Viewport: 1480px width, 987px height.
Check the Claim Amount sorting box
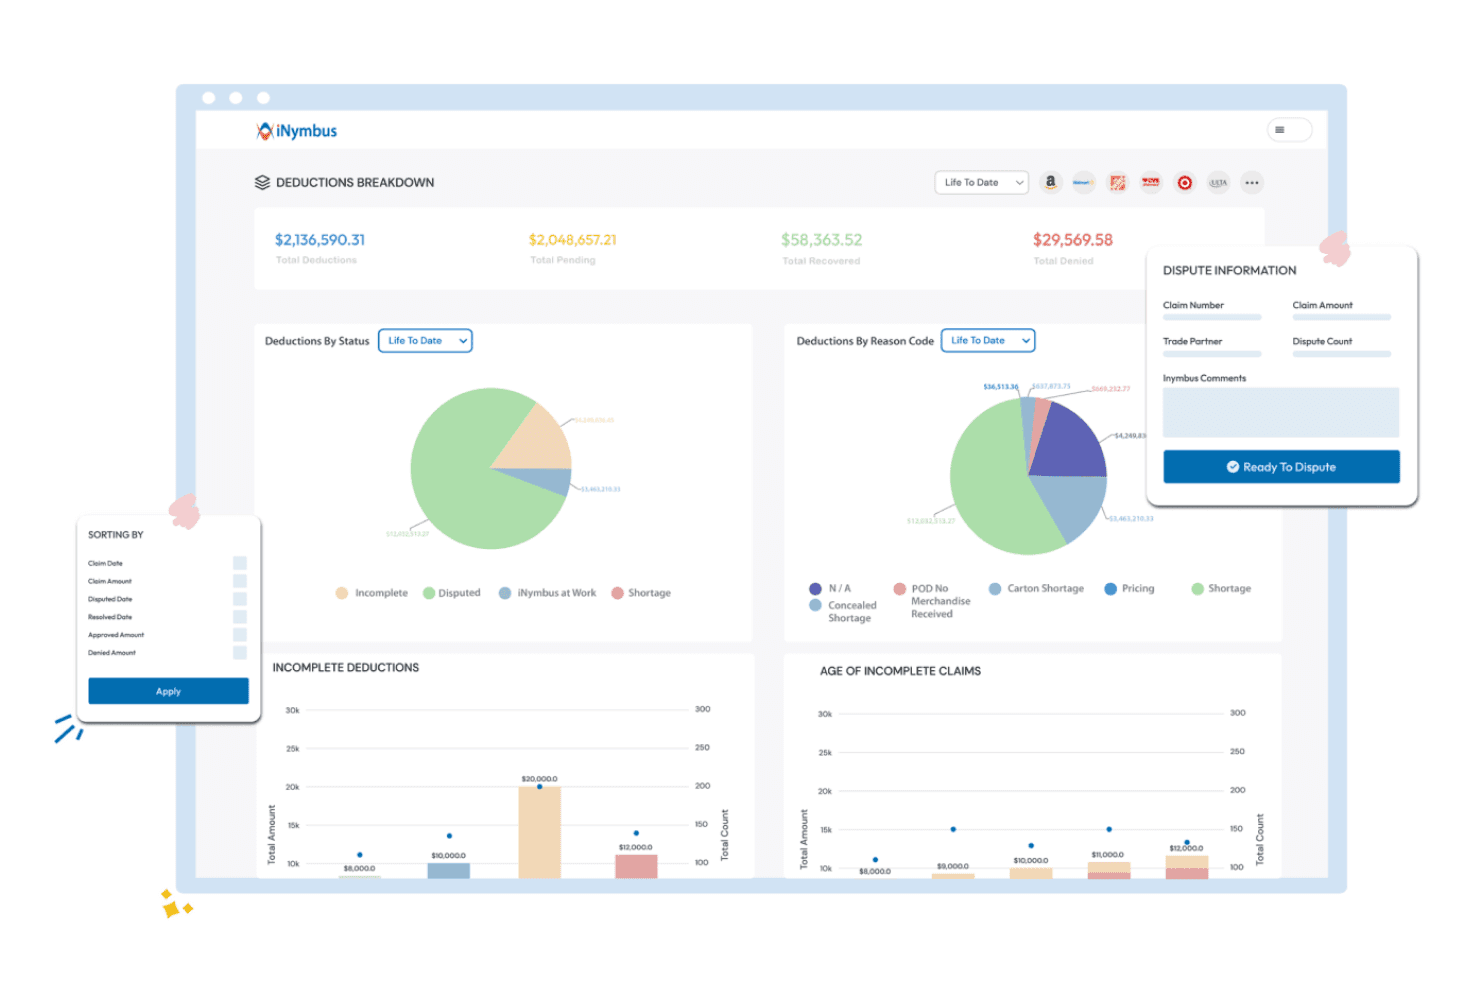(240, 581)
